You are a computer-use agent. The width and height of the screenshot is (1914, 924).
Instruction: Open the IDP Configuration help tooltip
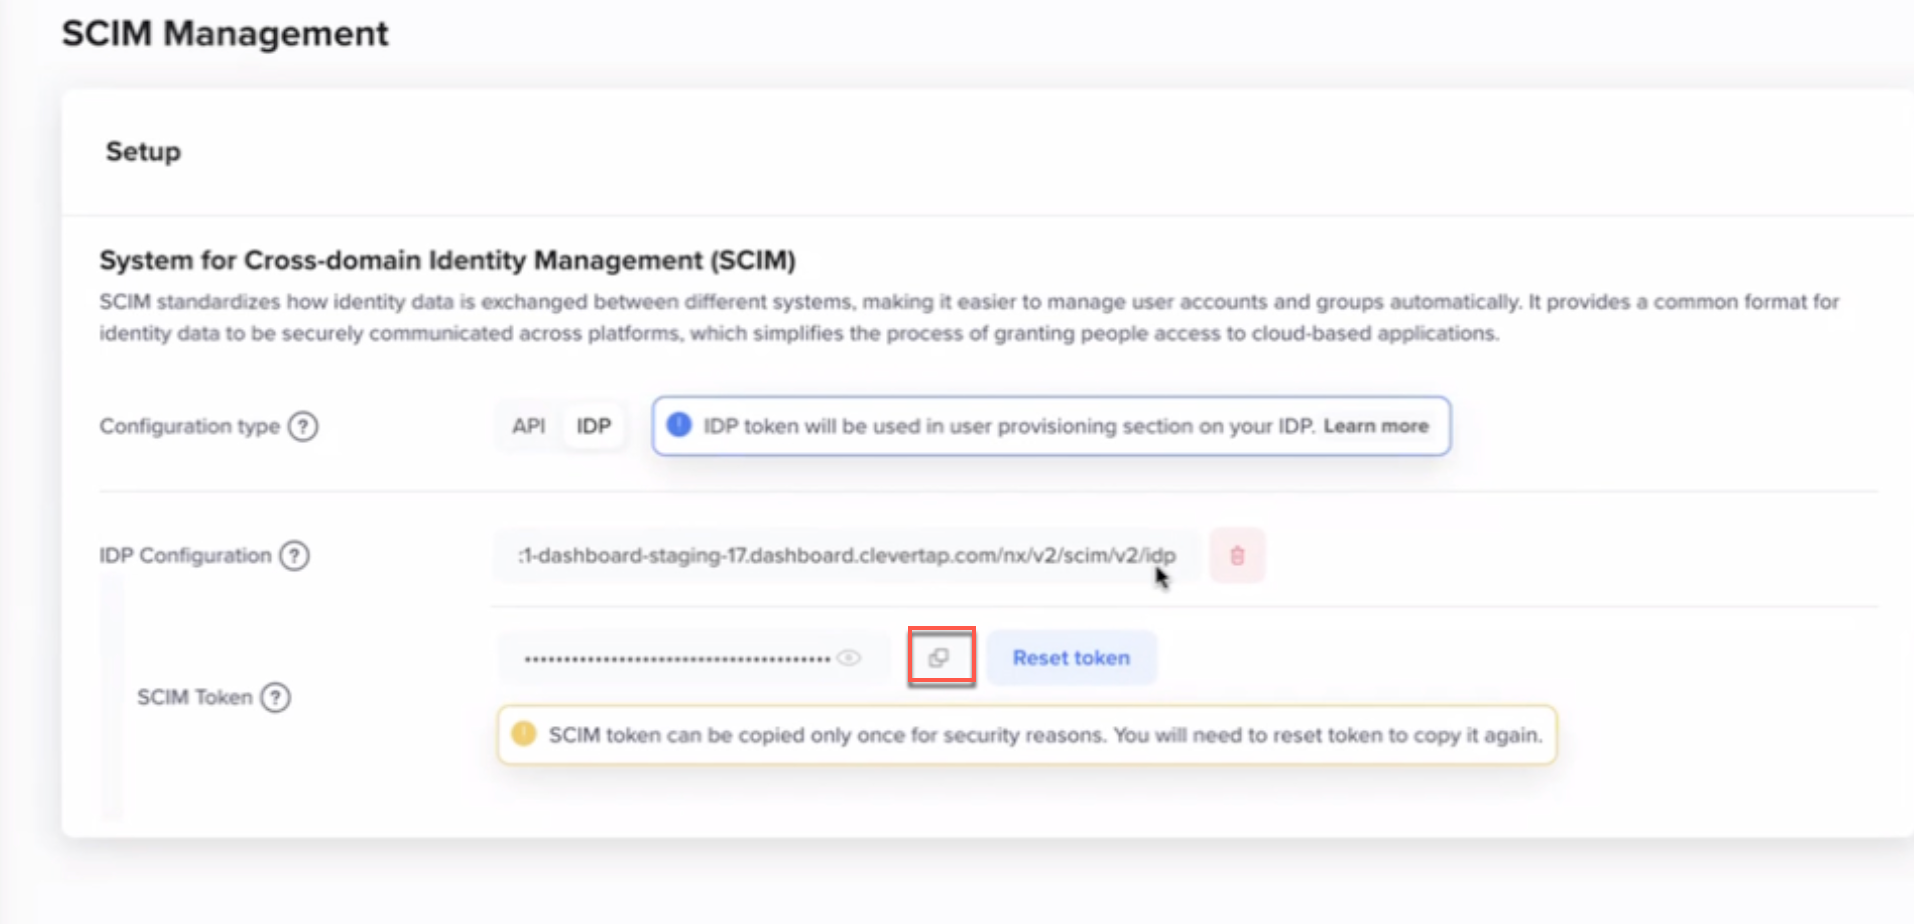click(x=293, y=556)
